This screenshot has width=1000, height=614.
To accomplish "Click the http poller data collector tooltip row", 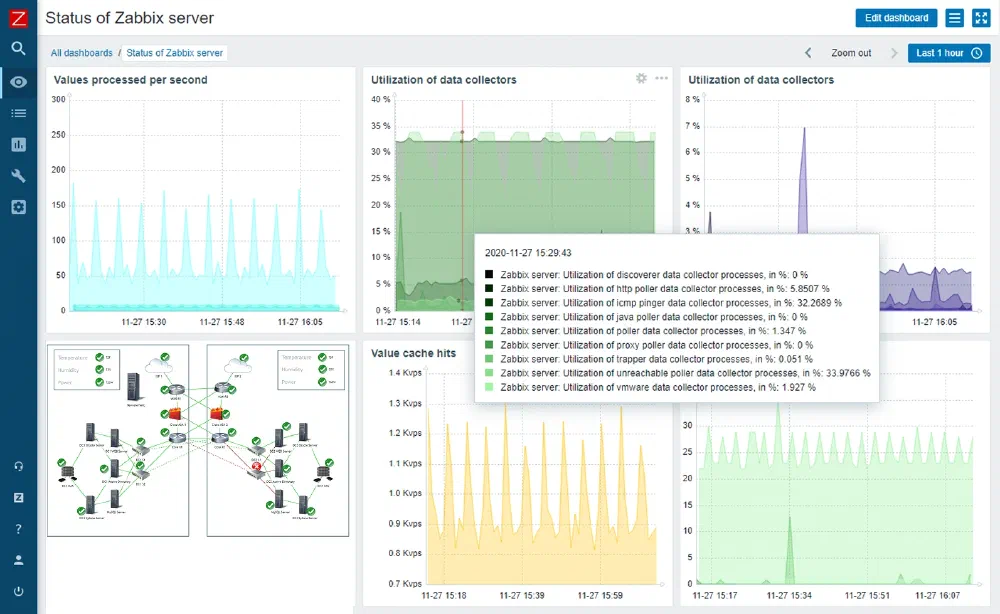I will [x=657, y=289].
